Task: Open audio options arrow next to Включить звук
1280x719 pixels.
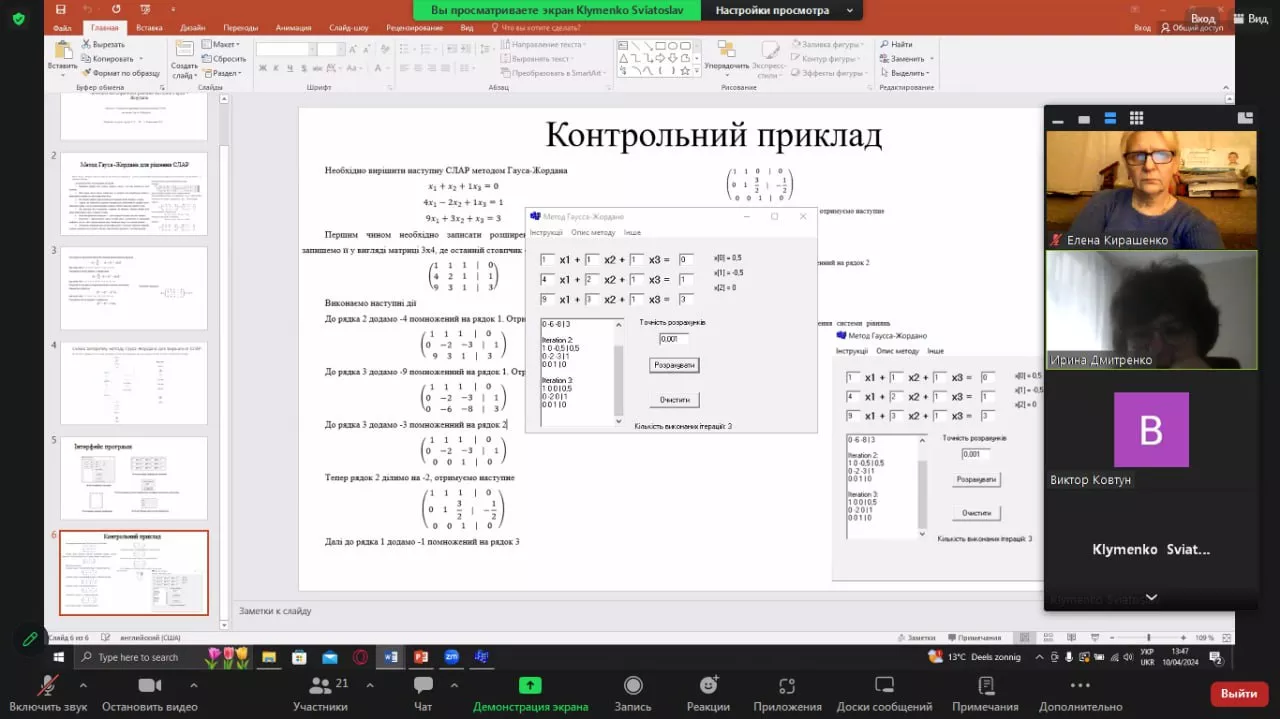Action: (x=83, y=685)
